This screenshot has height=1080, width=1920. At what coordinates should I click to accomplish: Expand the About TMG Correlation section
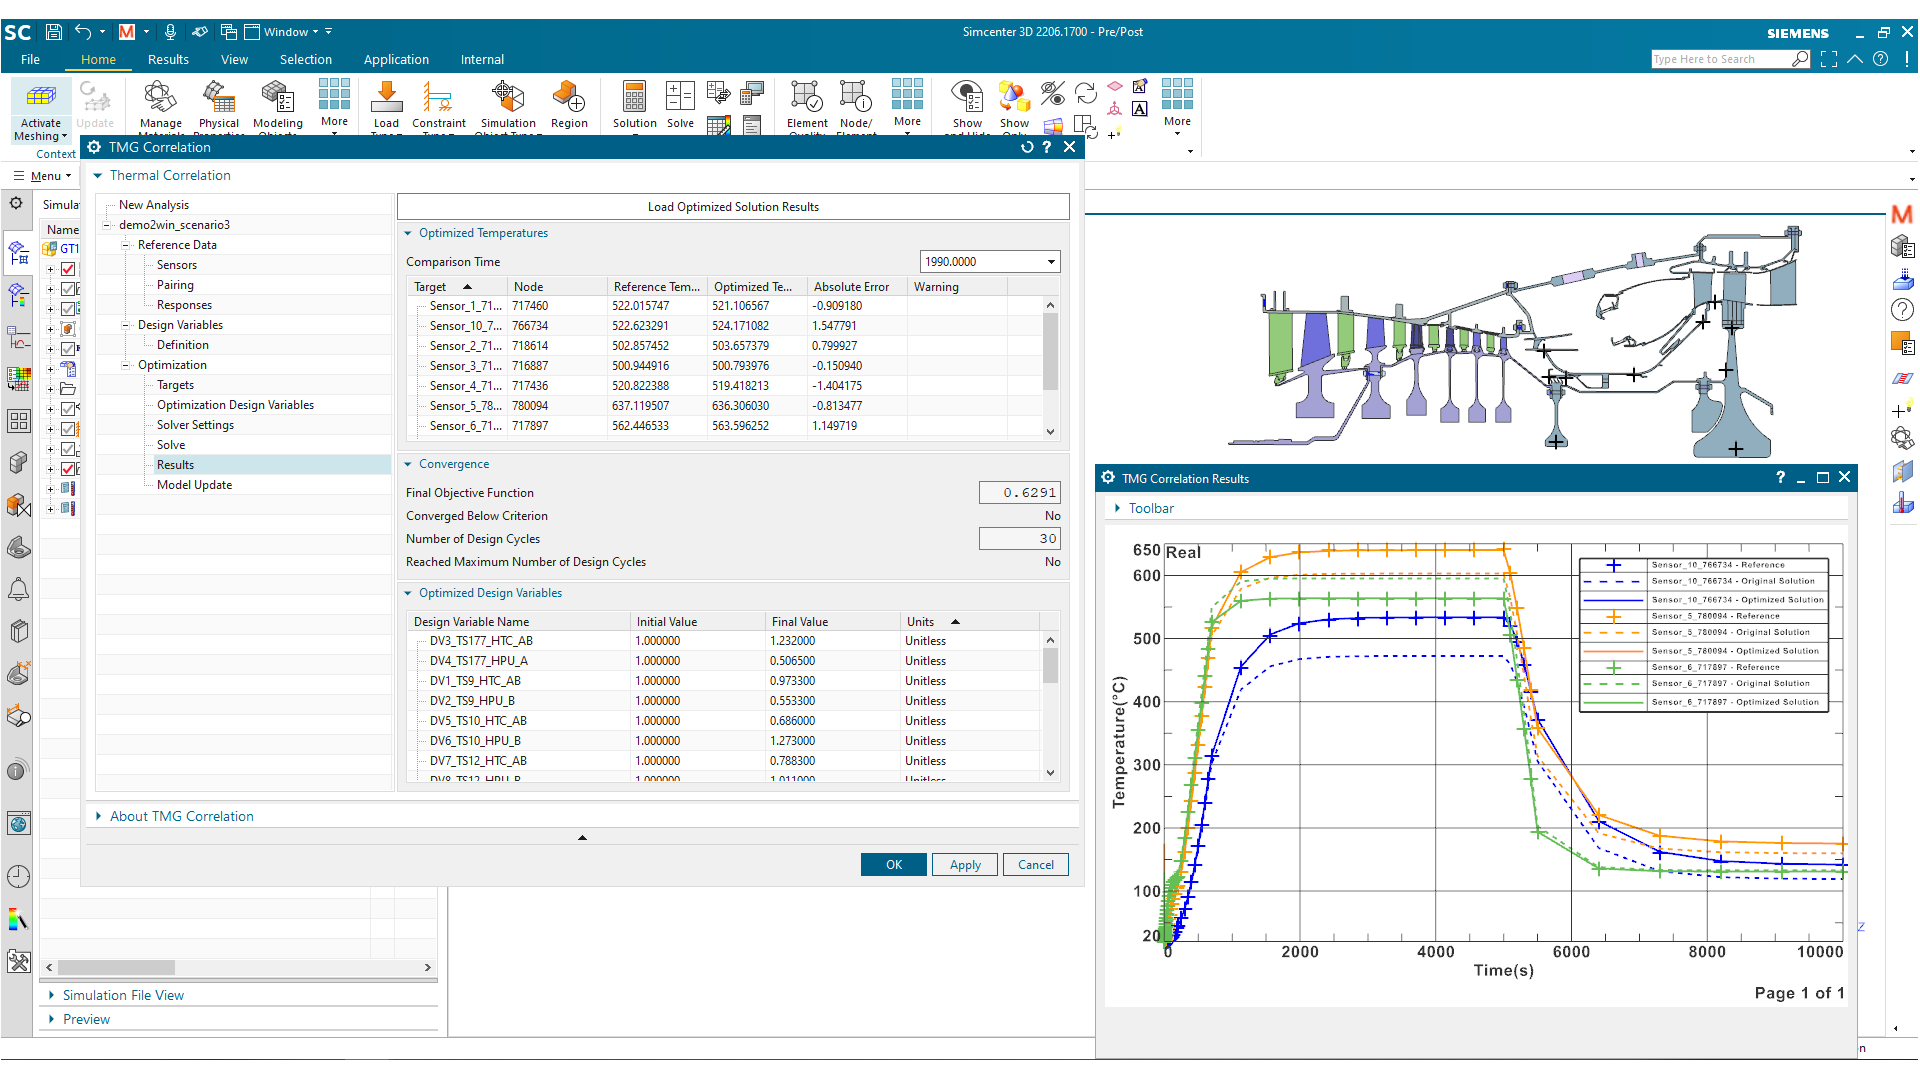99,816
